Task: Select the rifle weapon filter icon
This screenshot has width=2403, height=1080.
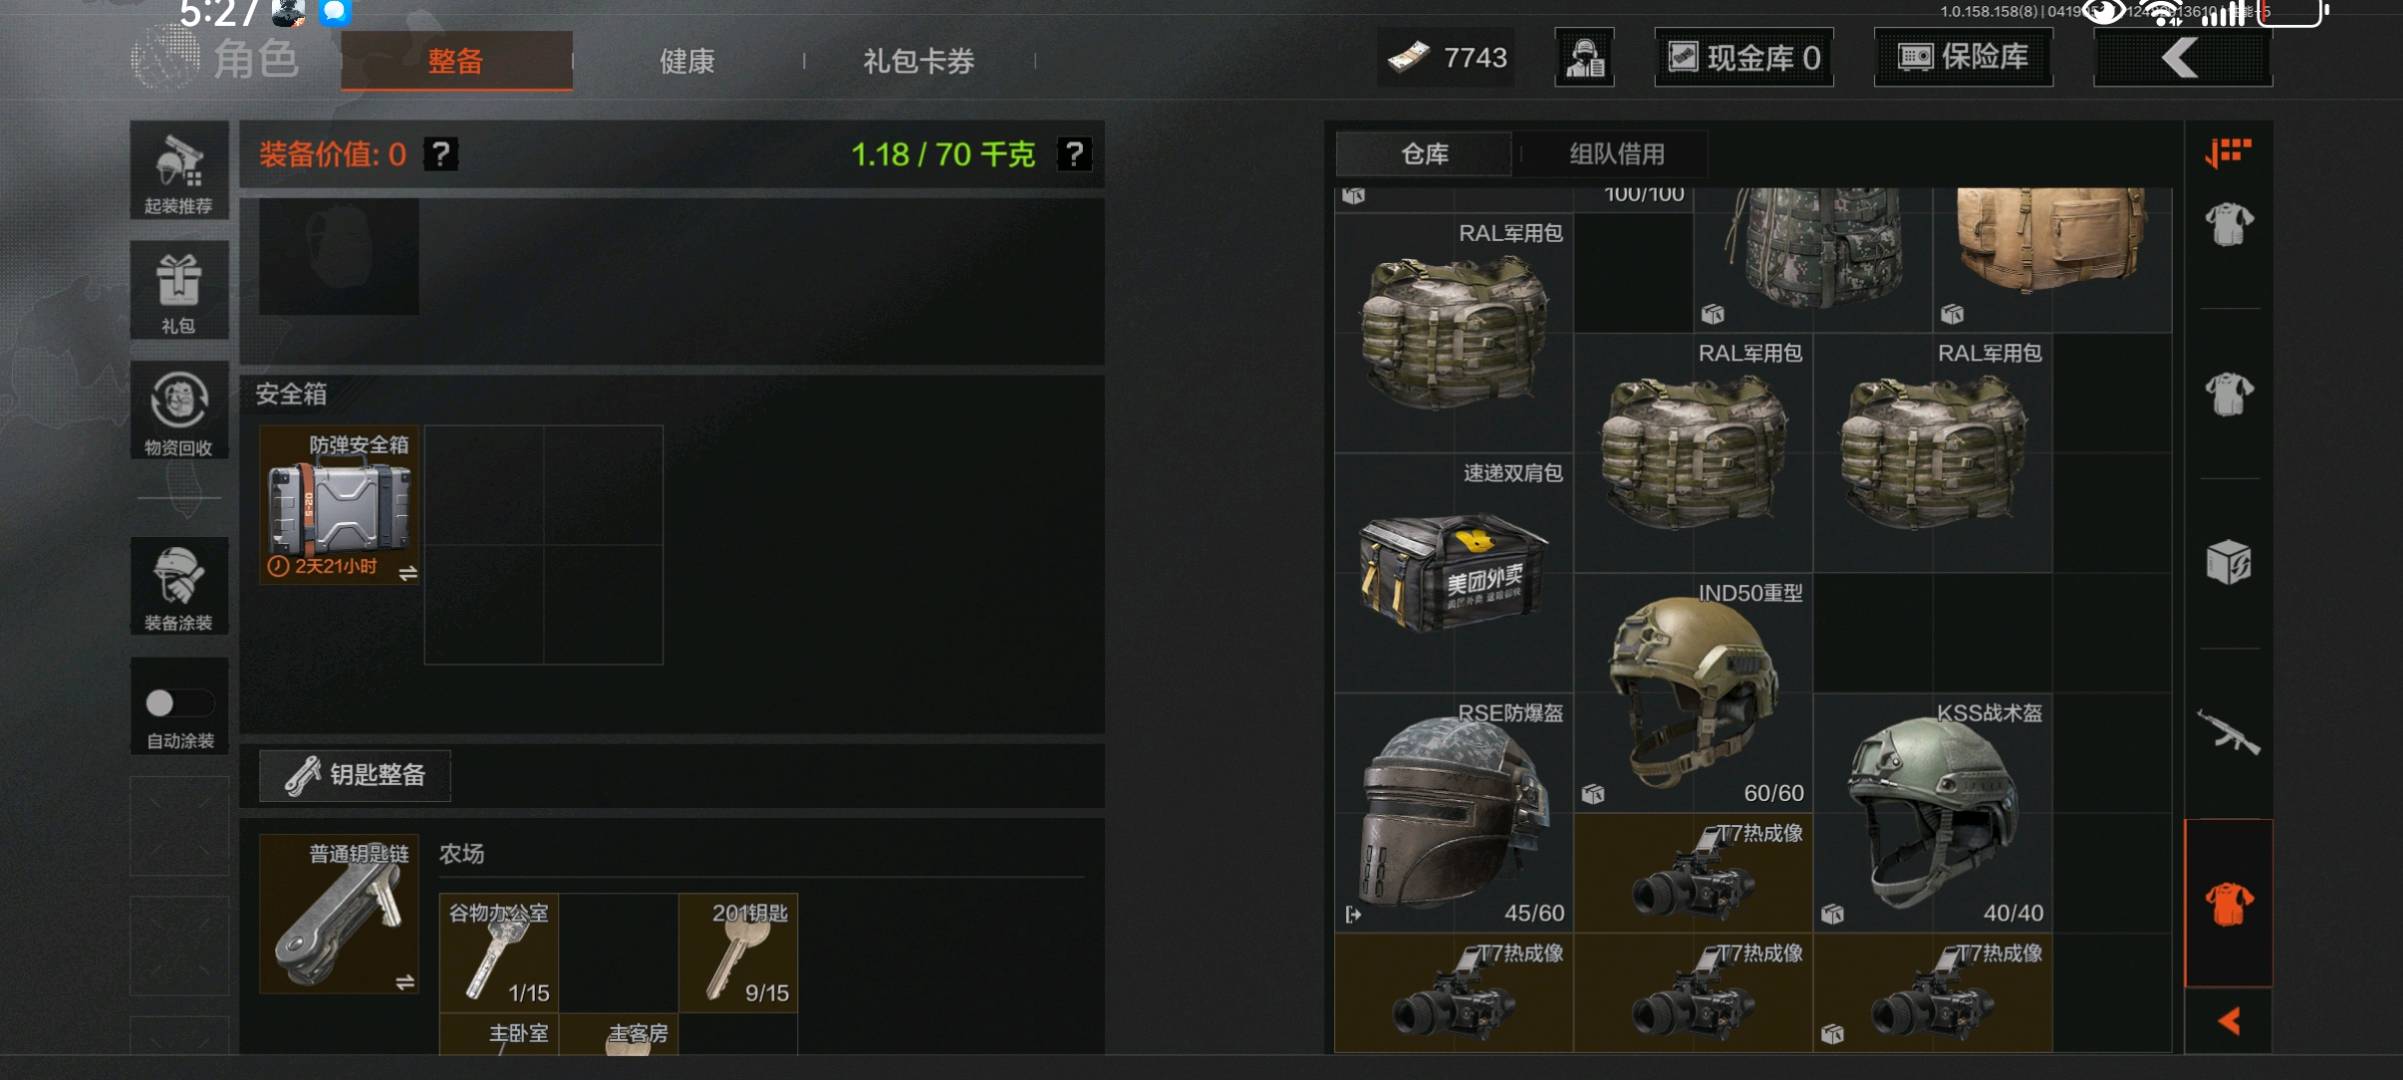Action: tap(2228, 733)
